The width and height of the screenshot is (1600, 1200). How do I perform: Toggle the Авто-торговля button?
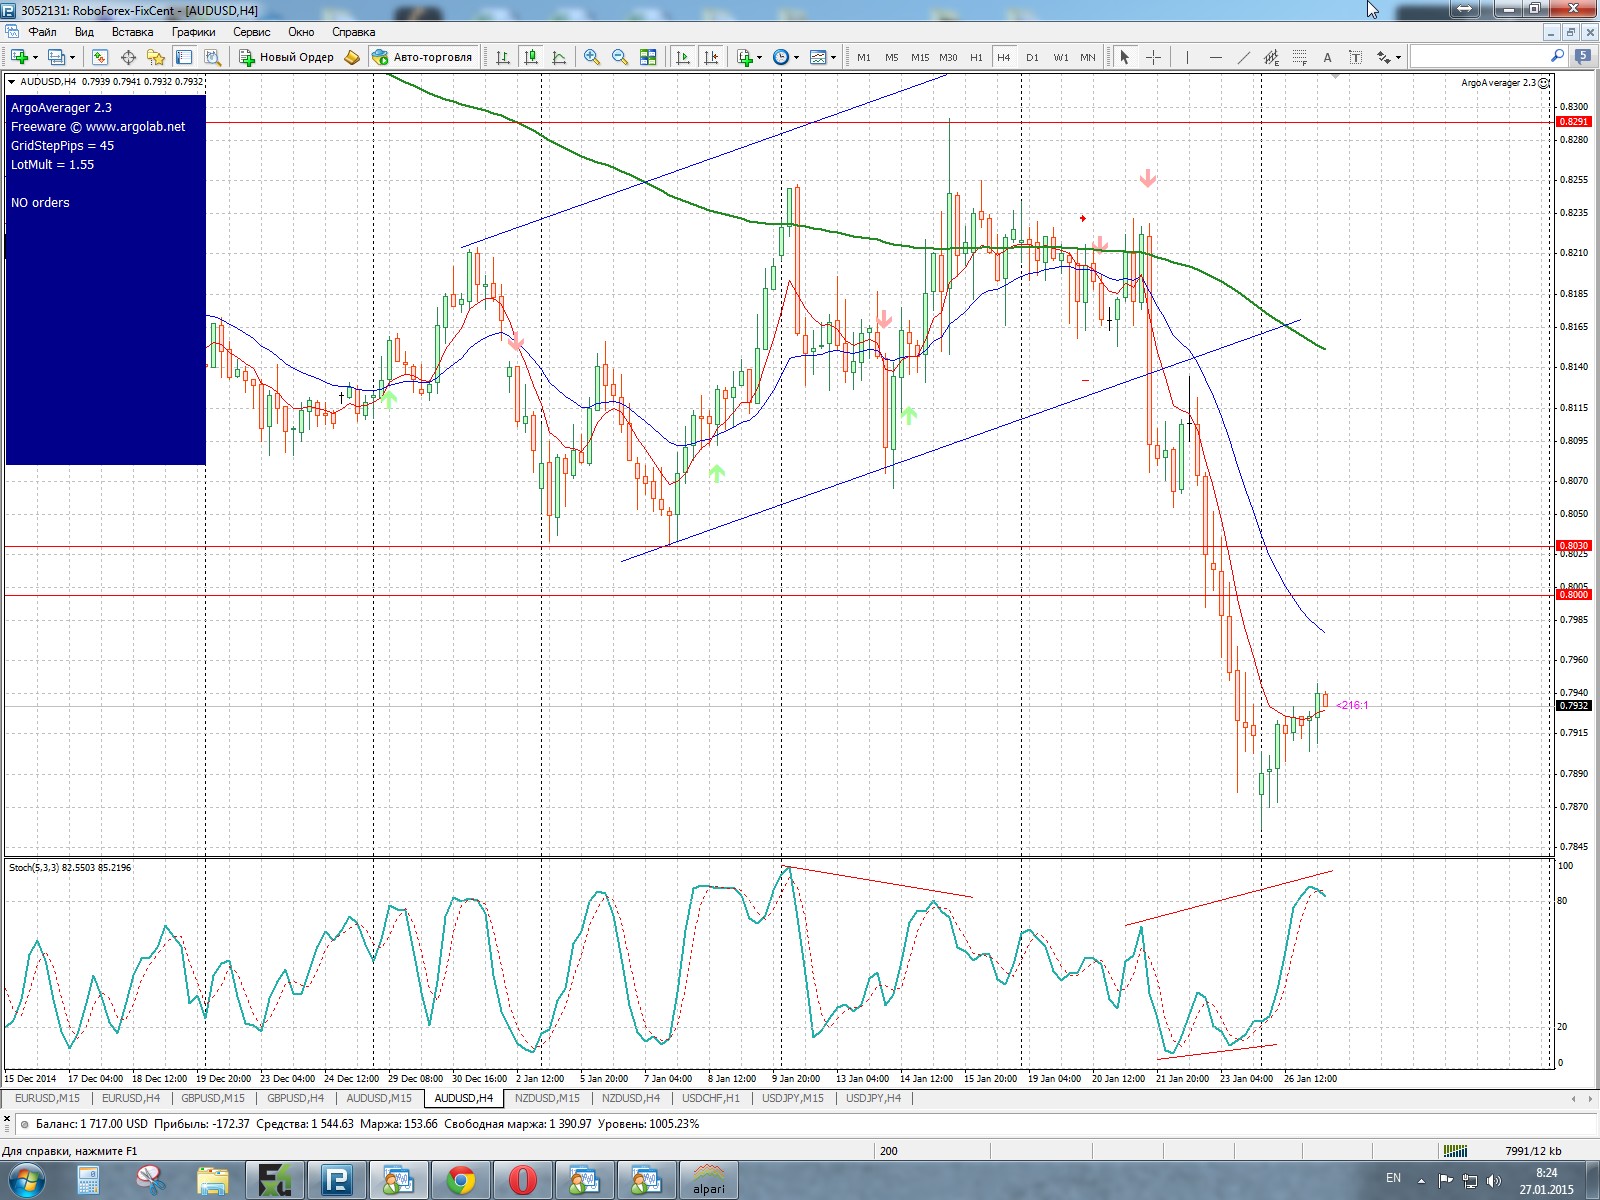pyautogui.click(x=422, y=57)
